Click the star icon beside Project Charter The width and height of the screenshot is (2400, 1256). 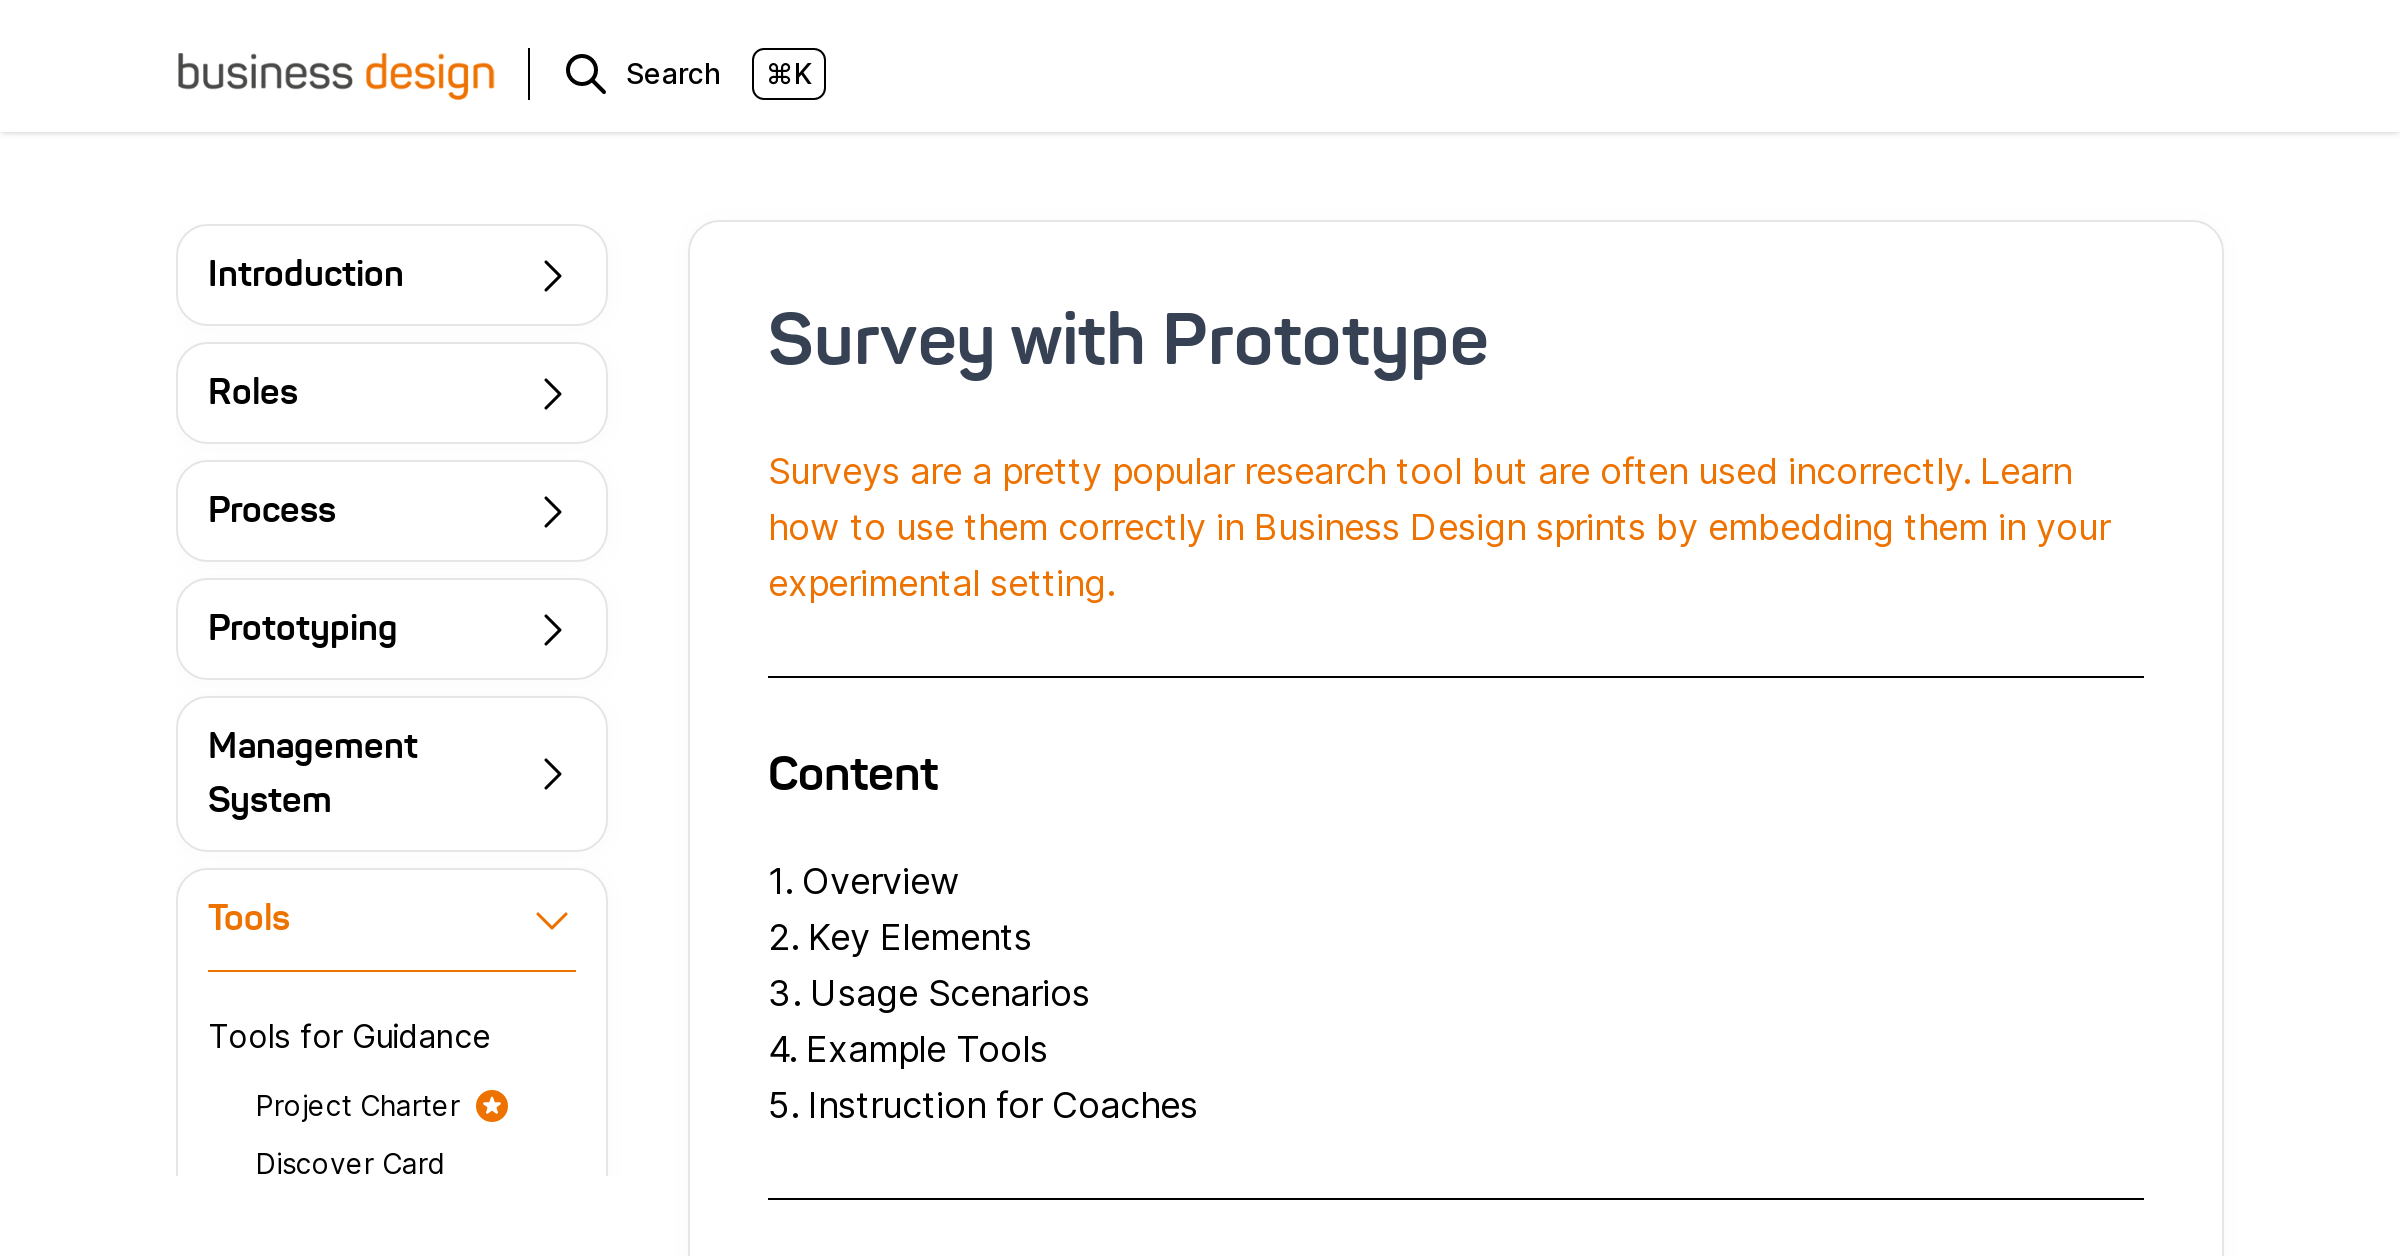(491, 1106)
